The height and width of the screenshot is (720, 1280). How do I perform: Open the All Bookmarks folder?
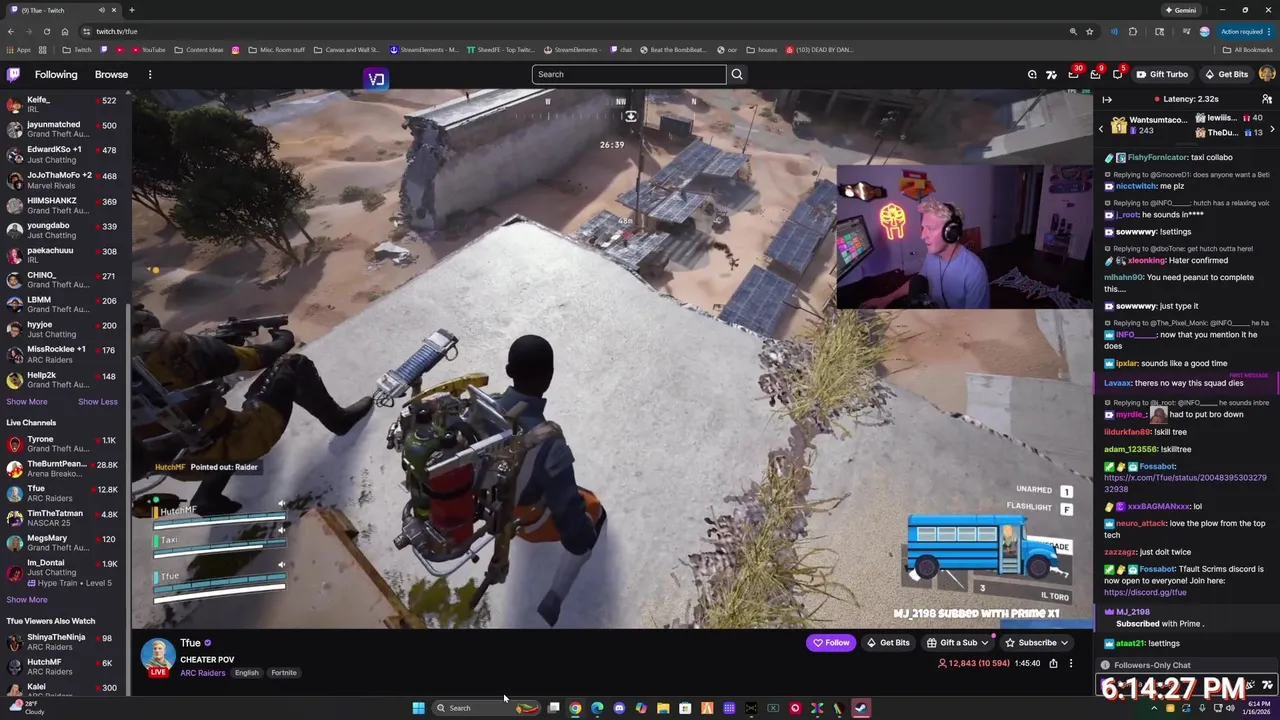click(x=1247, y=50)
